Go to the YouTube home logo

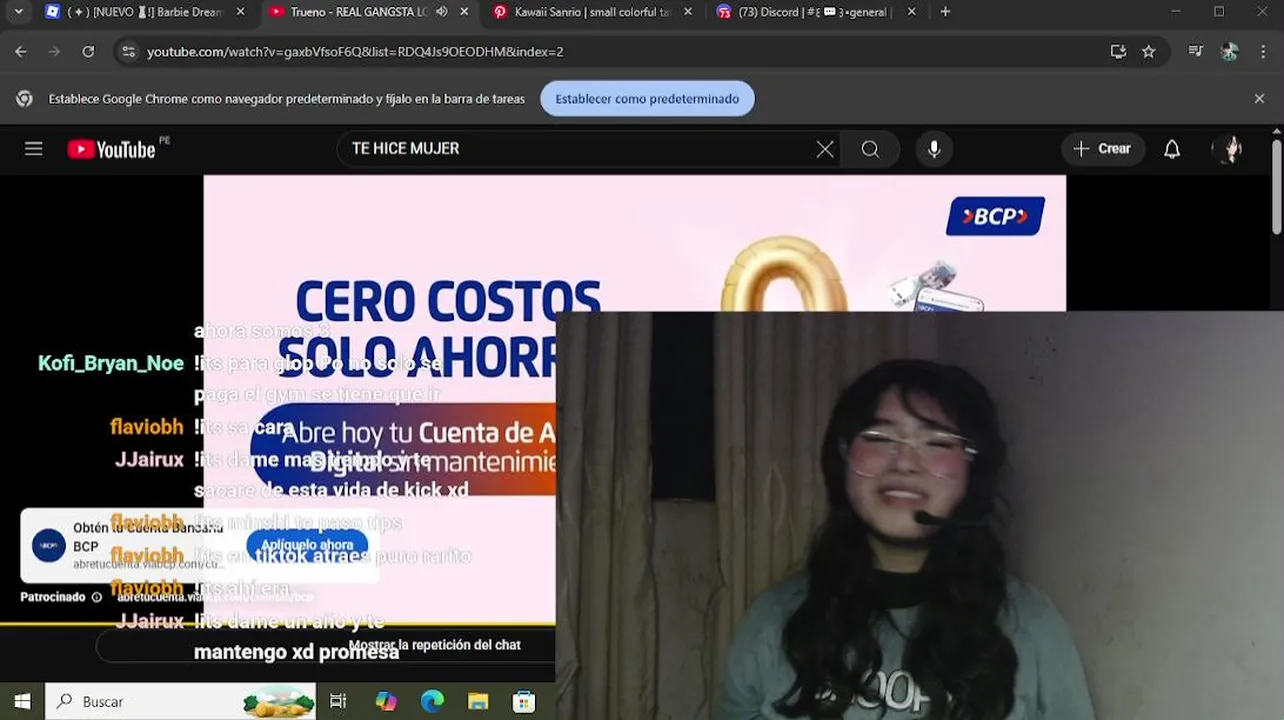click(x=112, y=149)
